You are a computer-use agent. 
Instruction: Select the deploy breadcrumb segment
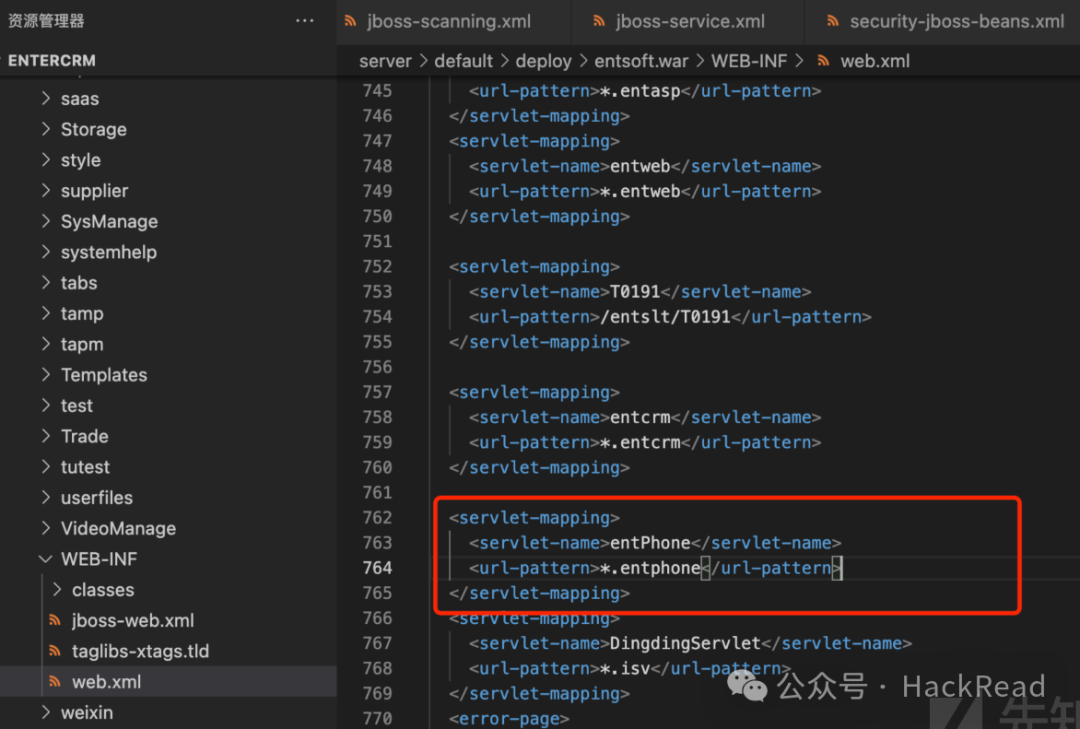543,61
